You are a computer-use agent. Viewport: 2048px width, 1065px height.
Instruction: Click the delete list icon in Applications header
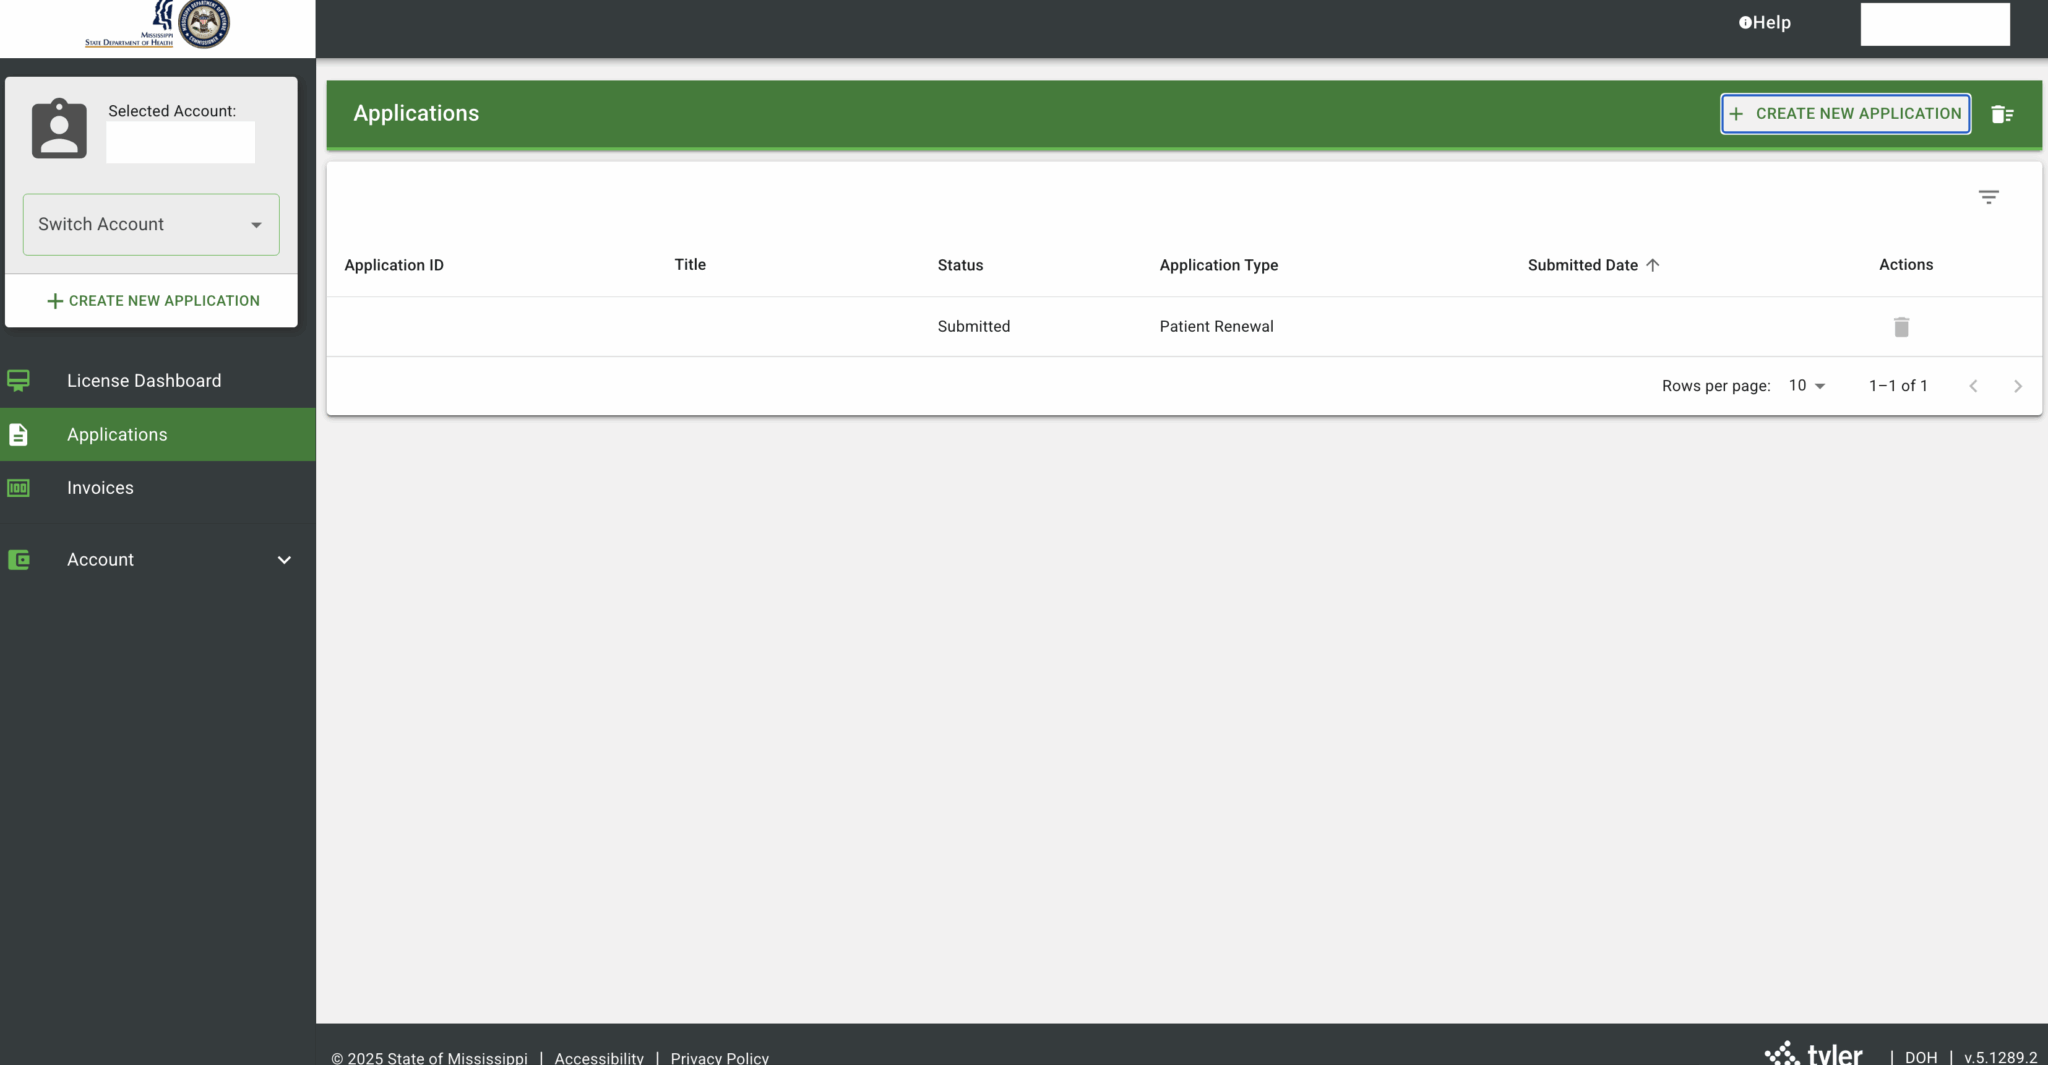(x=2001, y=115)
